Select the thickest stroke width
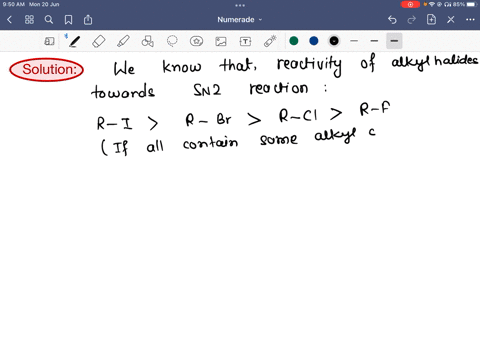 tap(394, 41)
